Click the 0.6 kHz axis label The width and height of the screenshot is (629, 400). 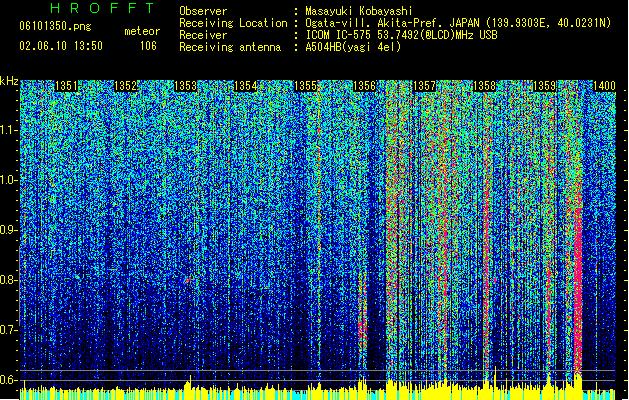[x=9, y=380]
